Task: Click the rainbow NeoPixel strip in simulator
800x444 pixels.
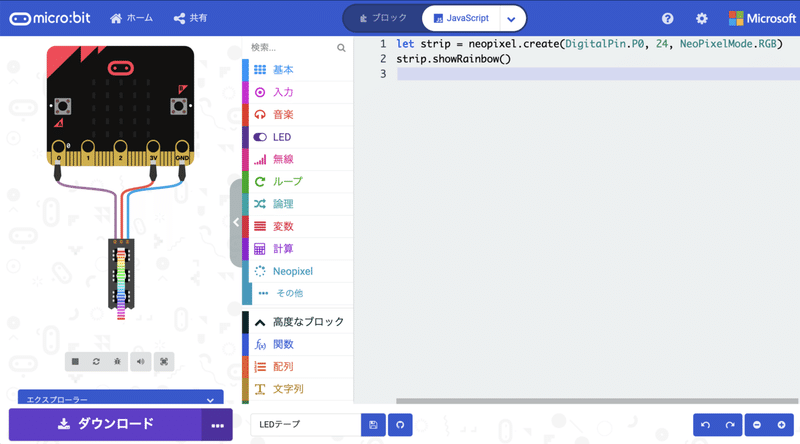Action: pos(121,278)
